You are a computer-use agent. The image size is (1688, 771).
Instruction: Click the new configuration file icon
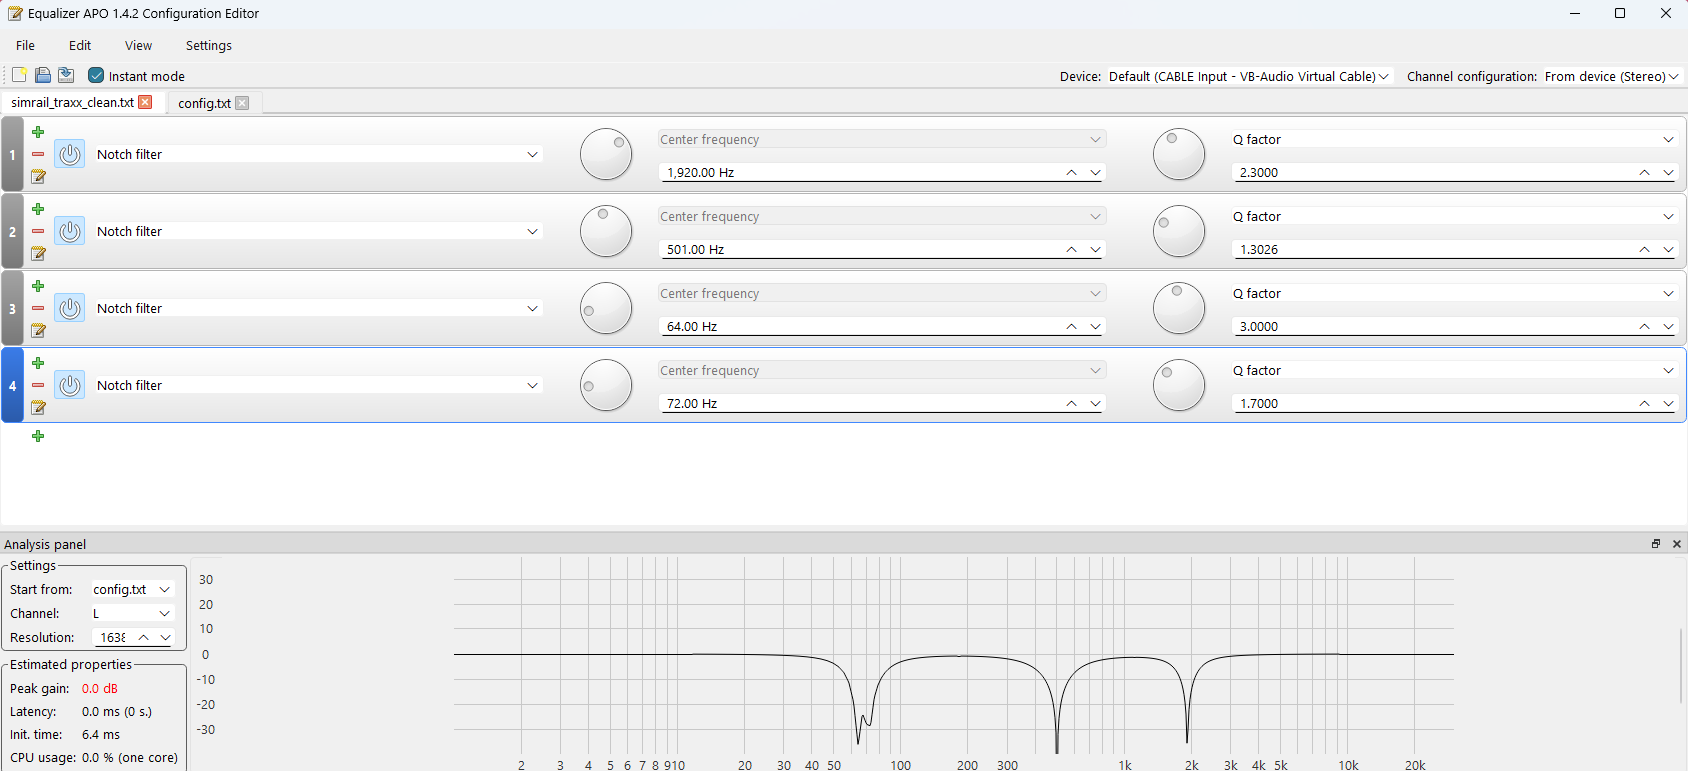point(19,75)
